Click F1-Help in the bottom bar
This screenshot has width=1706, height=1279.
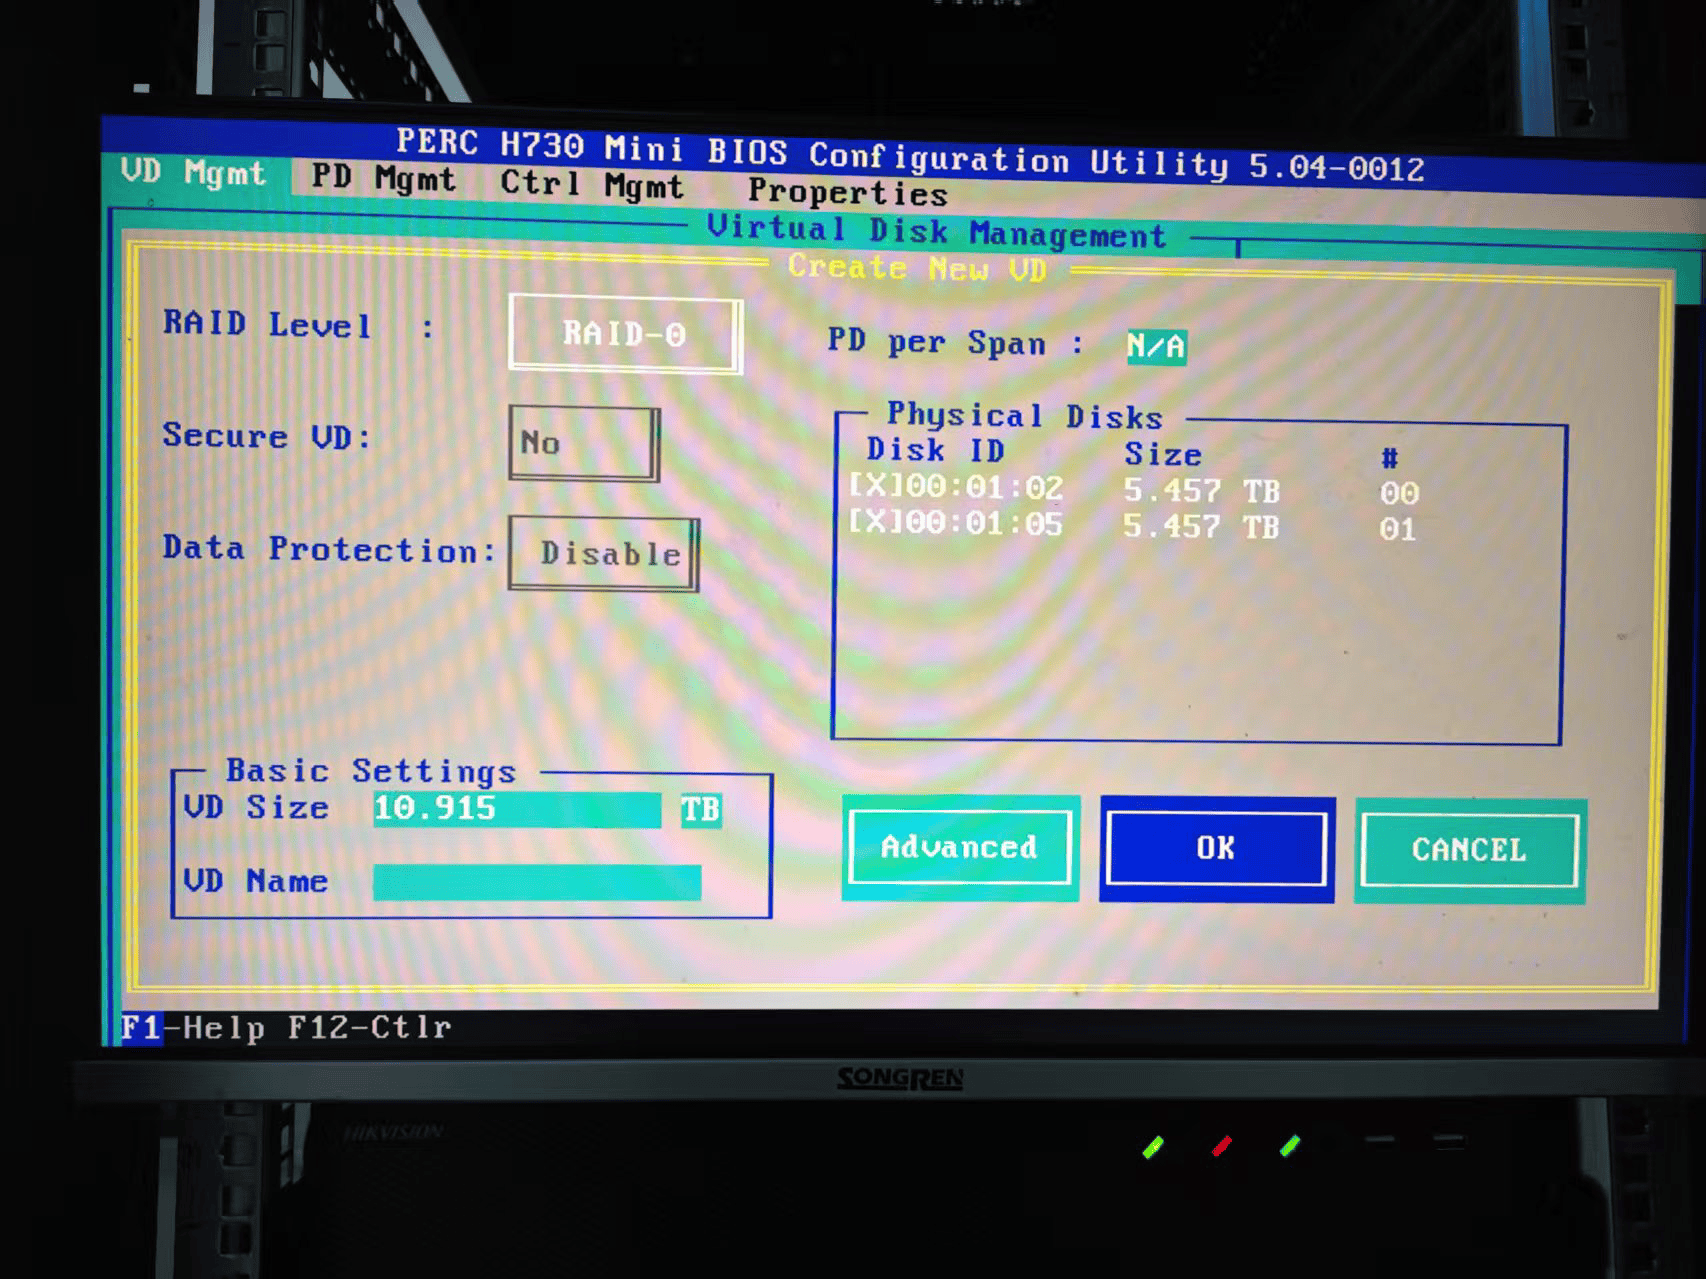(193, 1028)
